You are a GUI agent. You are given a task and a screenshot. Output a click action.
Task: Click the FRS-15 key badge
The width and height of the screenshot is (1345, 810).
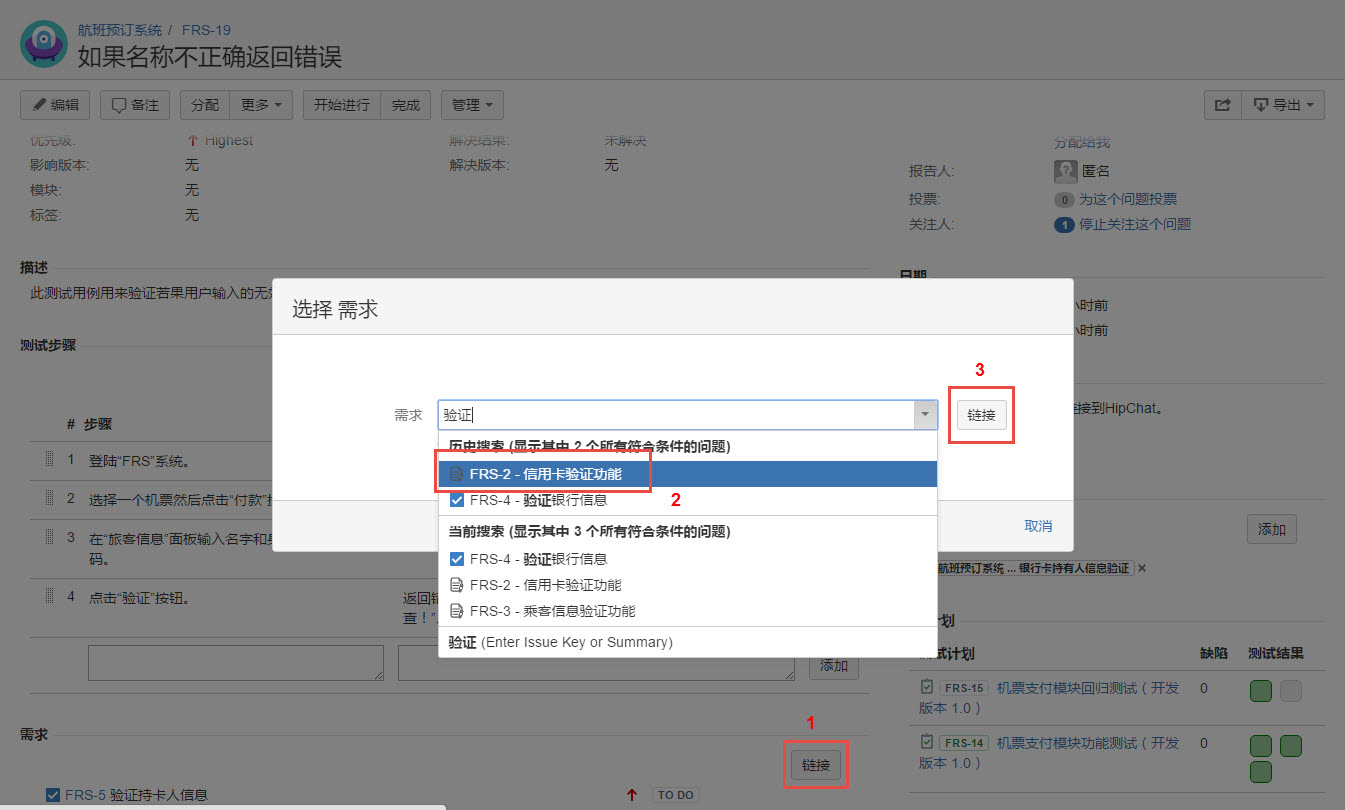pos(966,688)
